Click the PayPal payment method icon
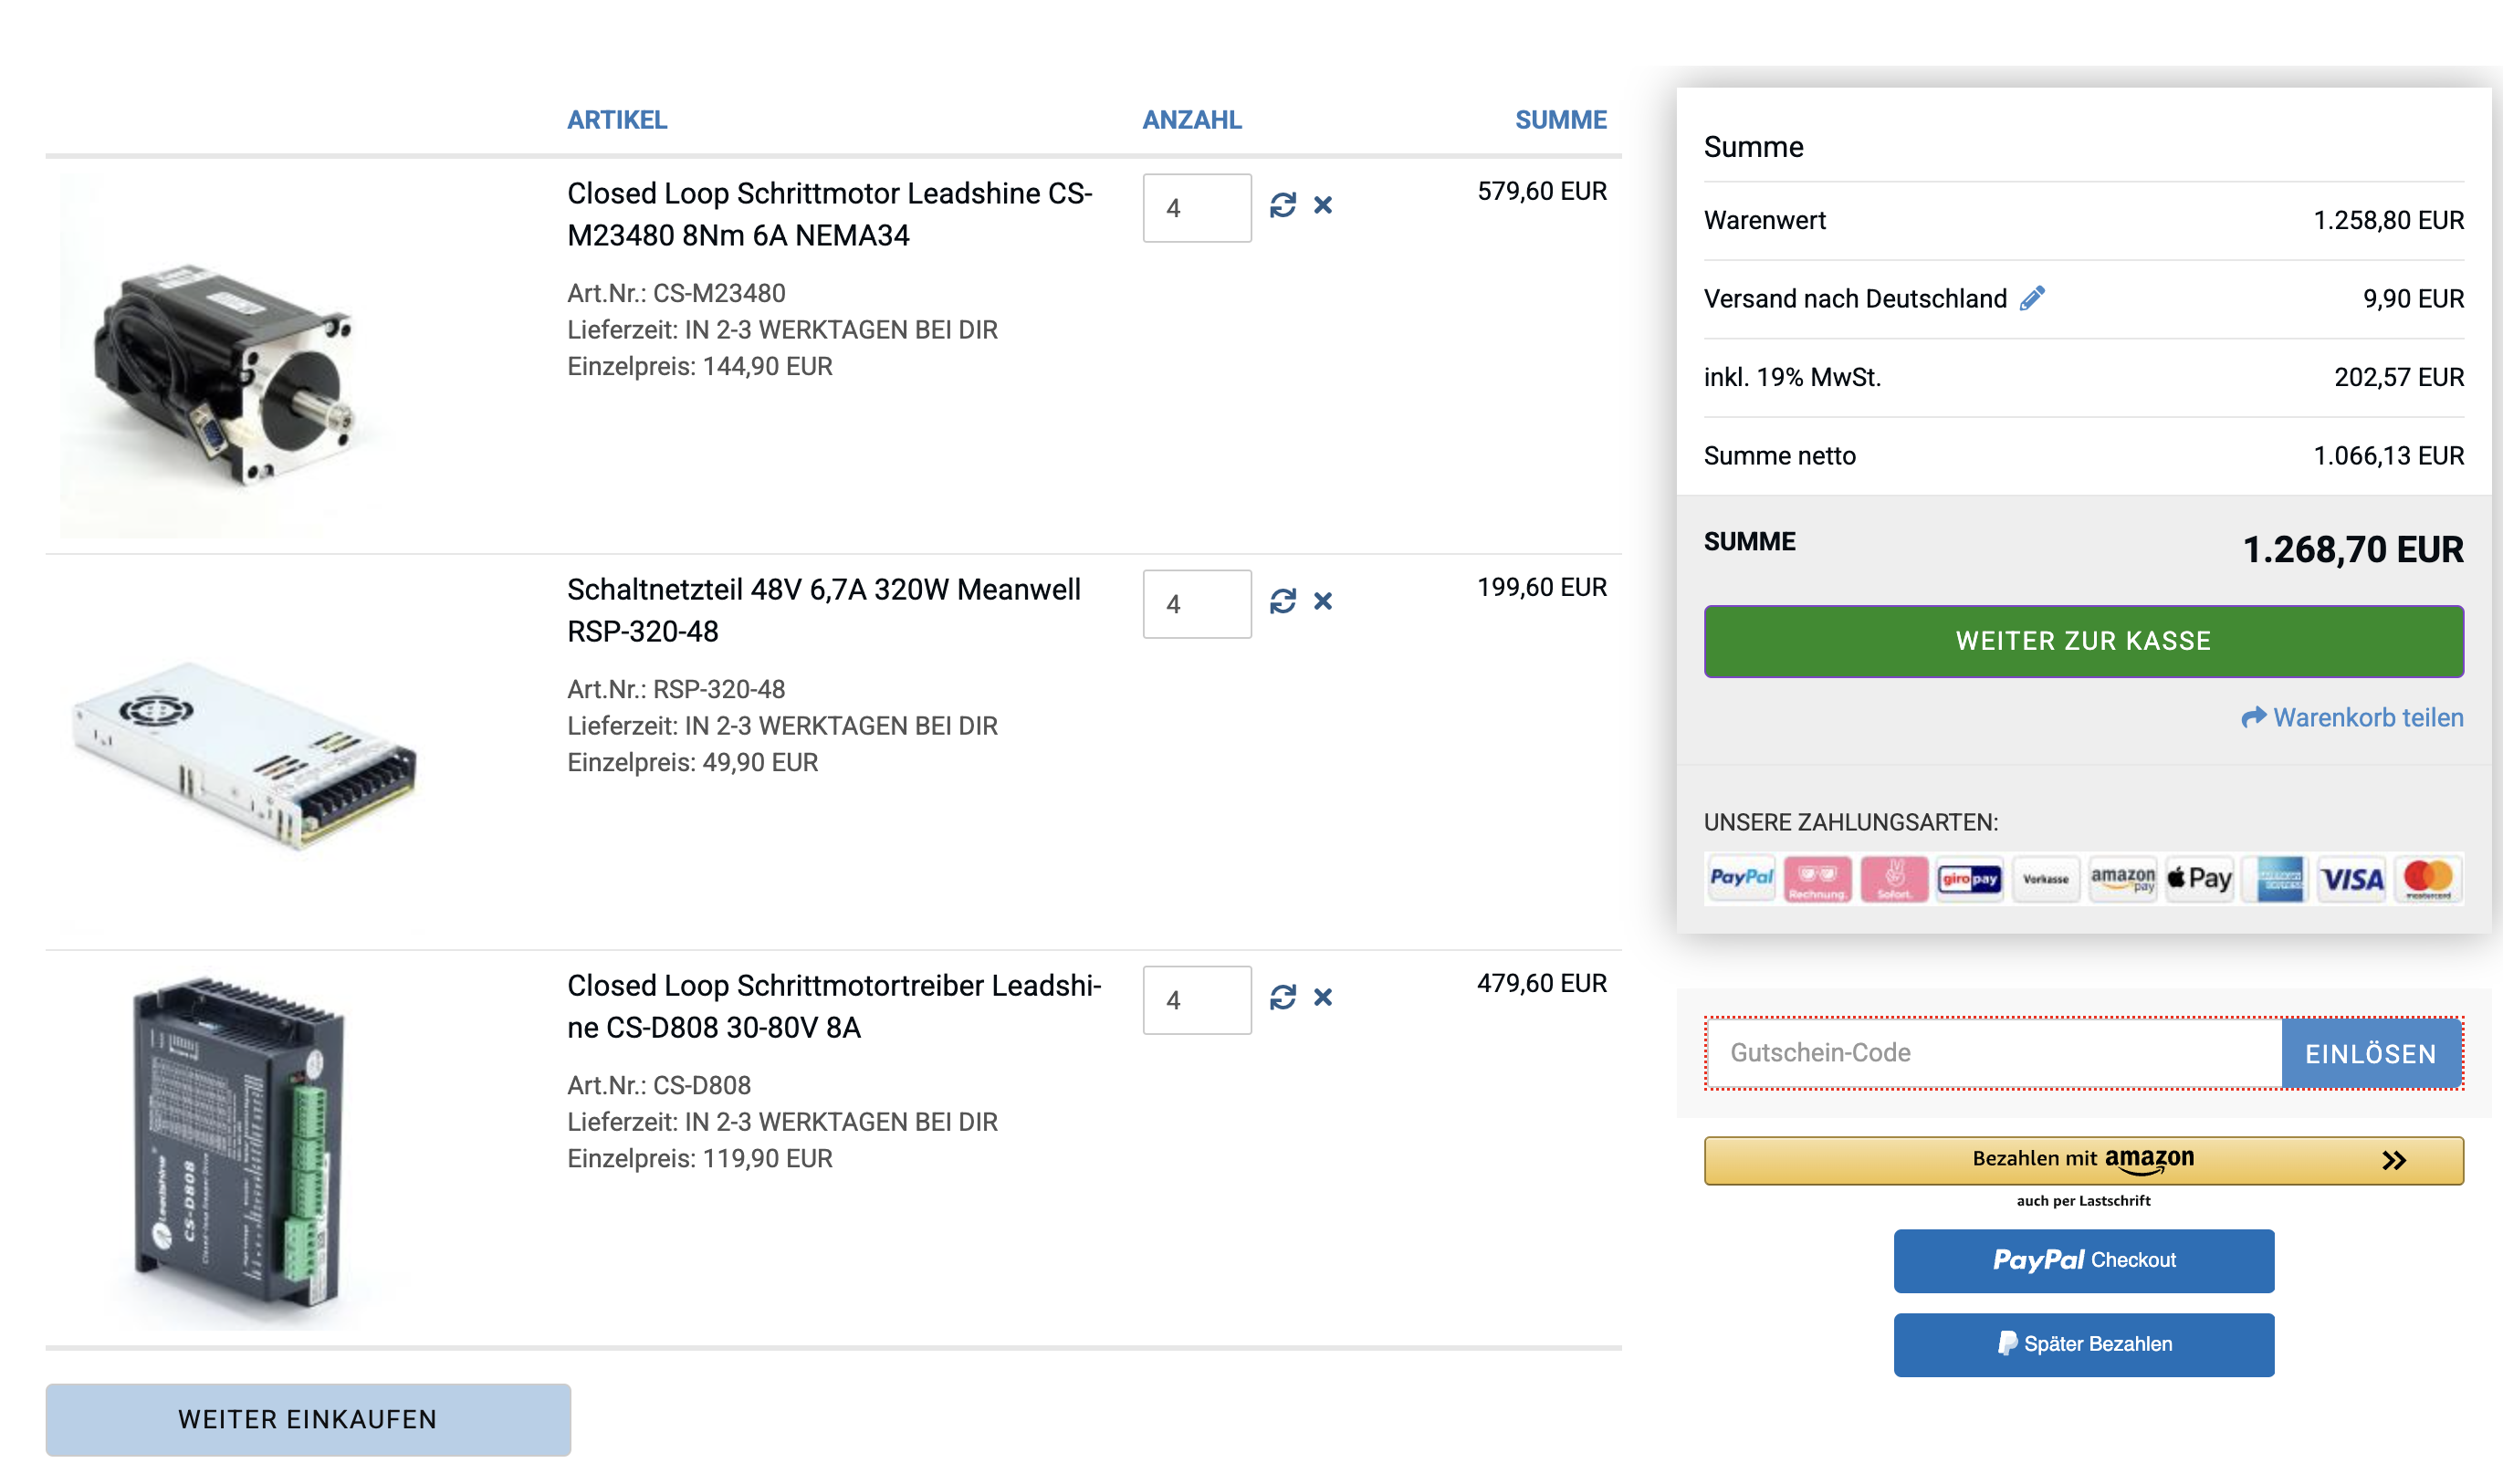Image resolution: width=2503 pixels, height=1484 pixels. point(1740,879)
